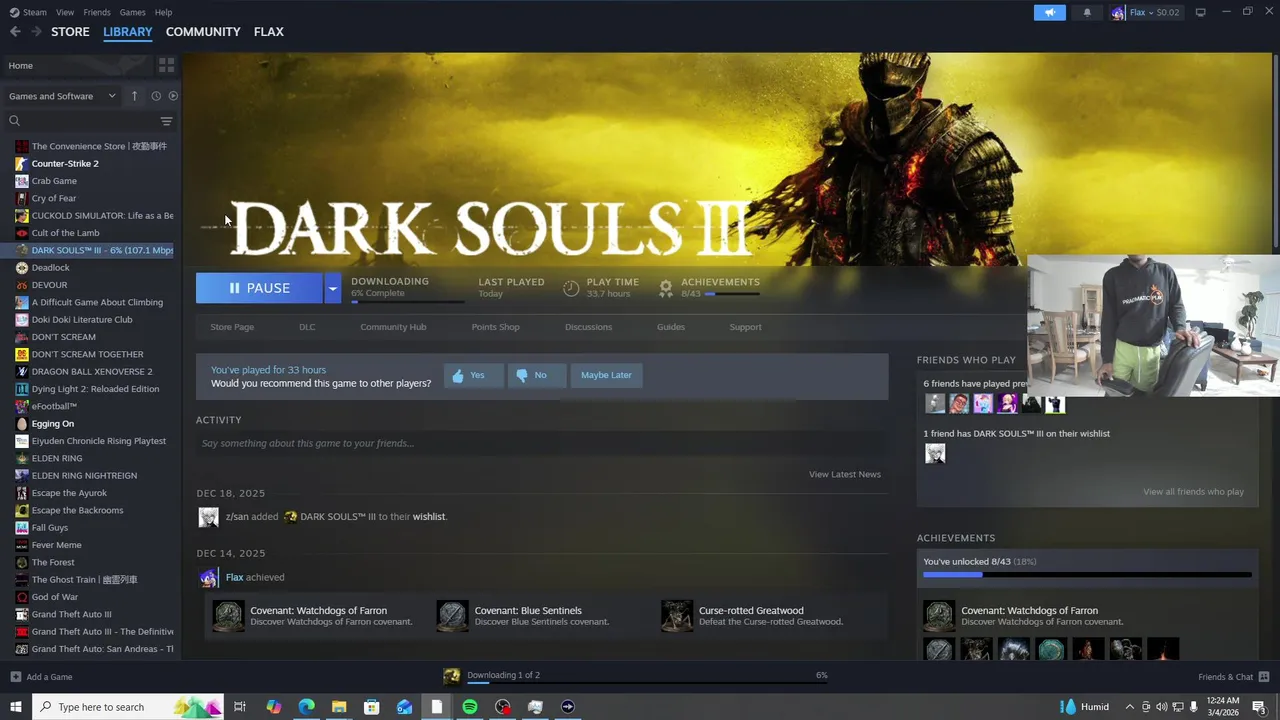1280x720 pixels.
Task: Click the library search magnifier icon
Action: coord(14,121)
